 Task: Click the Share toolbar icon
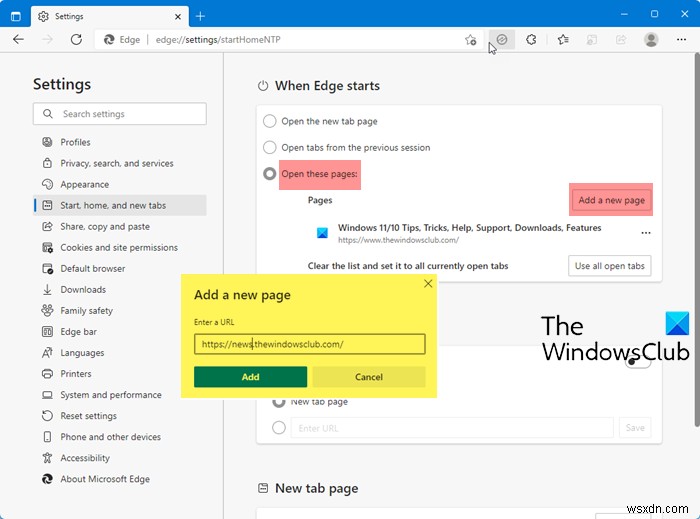click(621, 40)
